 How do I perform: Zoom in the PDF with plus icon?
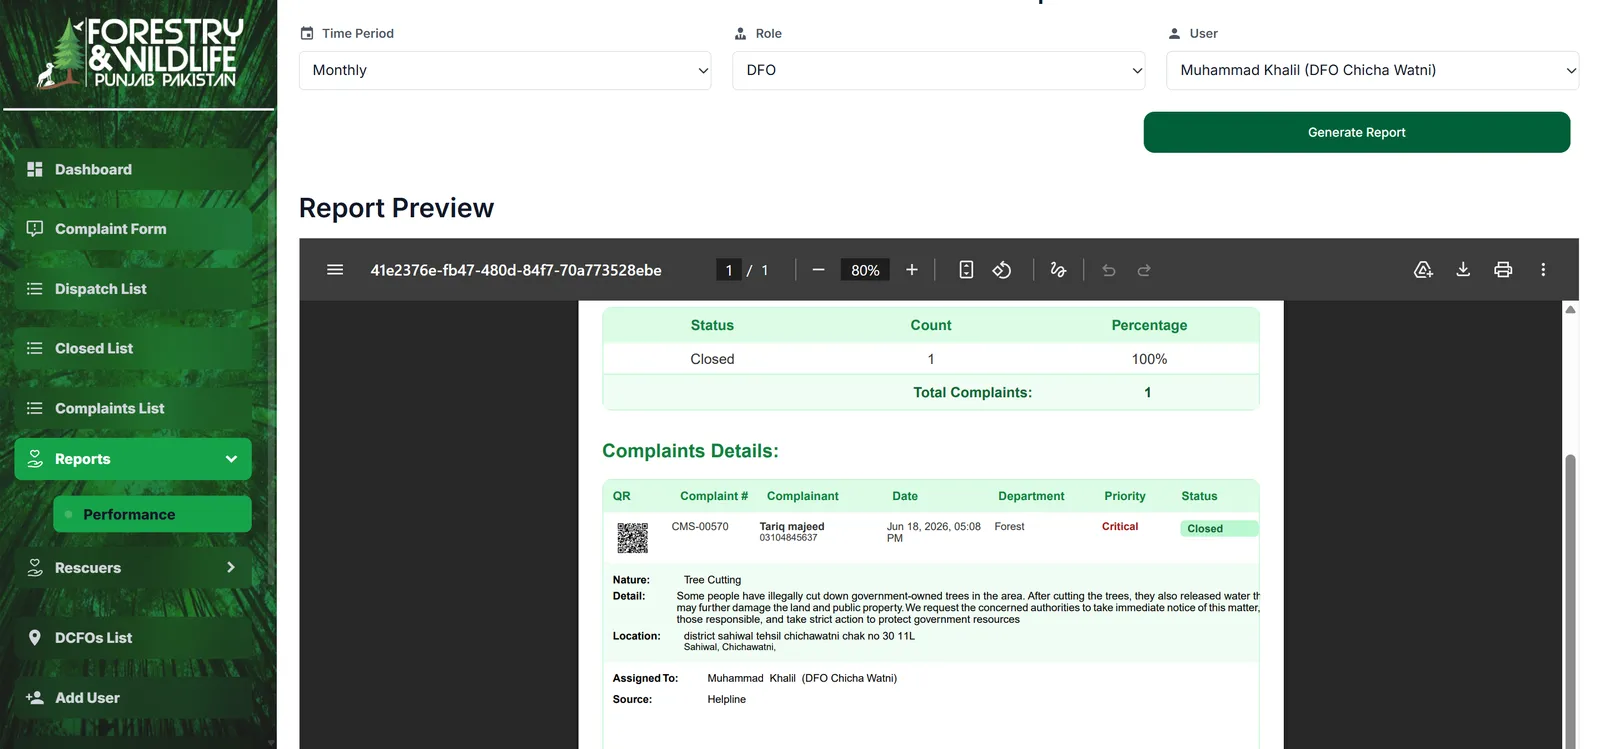(912, 270)
